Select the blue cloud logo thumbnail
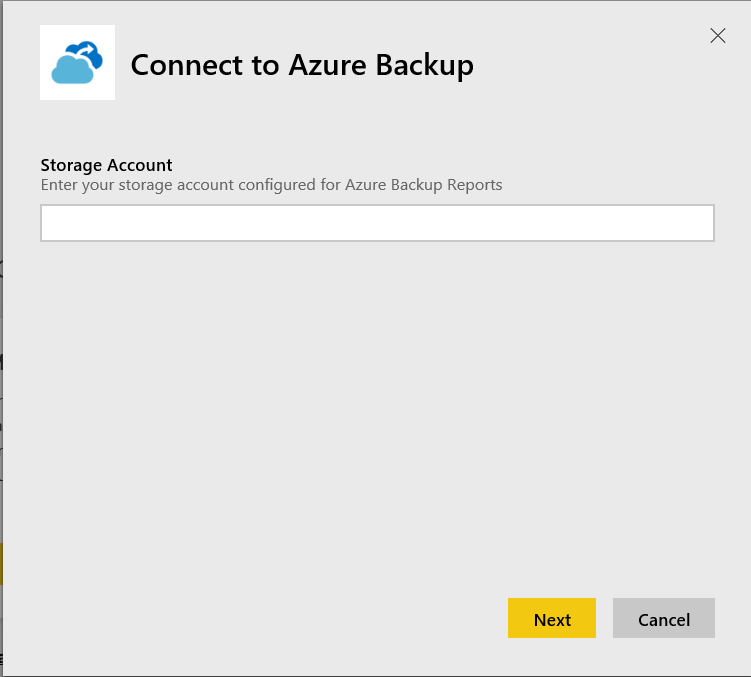Viewport: 751px width, 677px height. [77, 62]
